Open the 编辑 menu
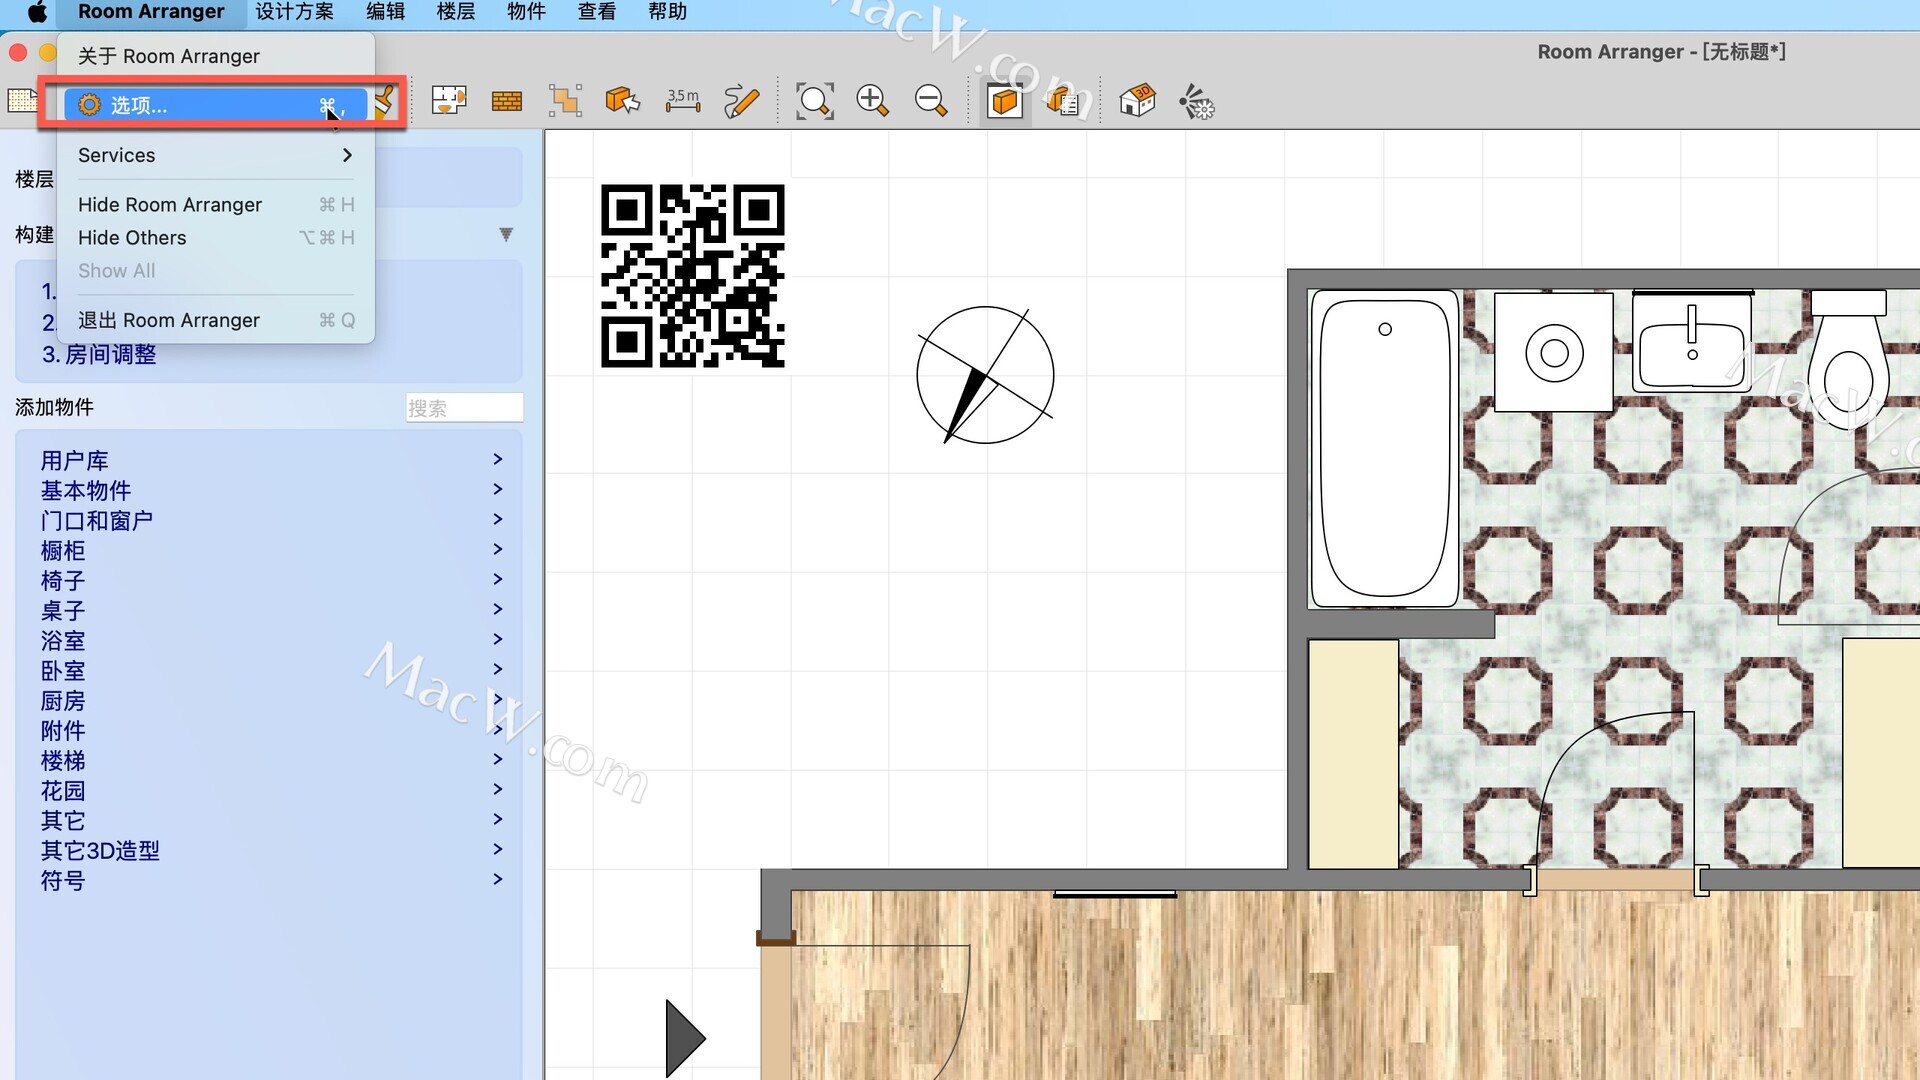 click(x=385, y=12)
